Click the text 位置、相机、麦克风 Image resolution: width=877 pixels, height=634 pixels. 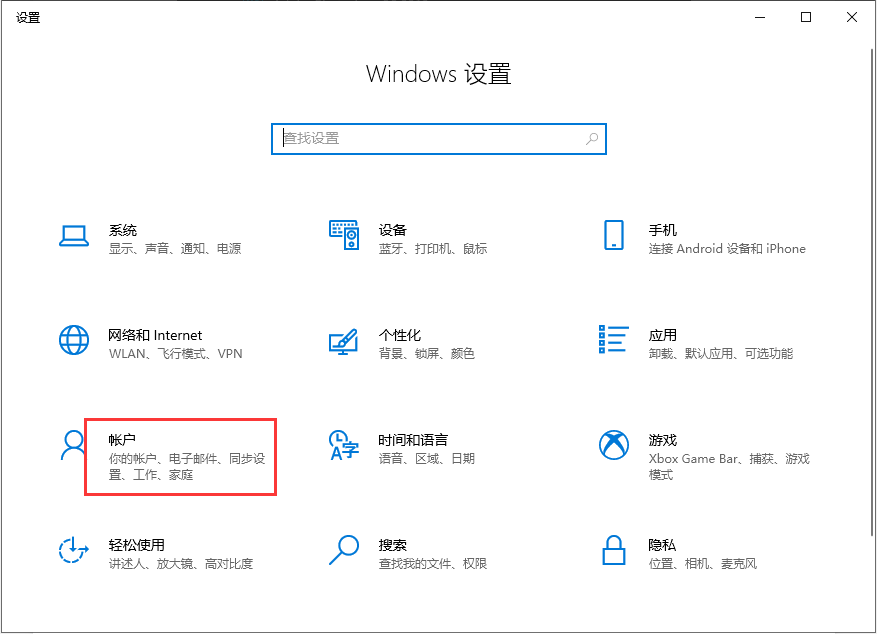pyautogui.click(x=703, y=564)
